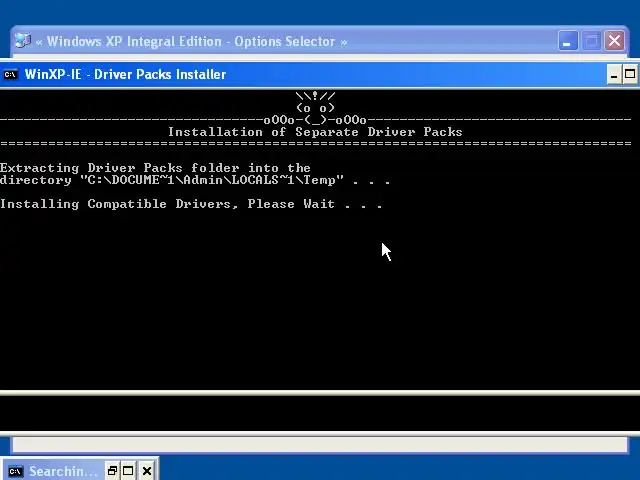Maximize the minimized 'Searchin...' window
The image size is (640, 480).
tap(128, 471)
